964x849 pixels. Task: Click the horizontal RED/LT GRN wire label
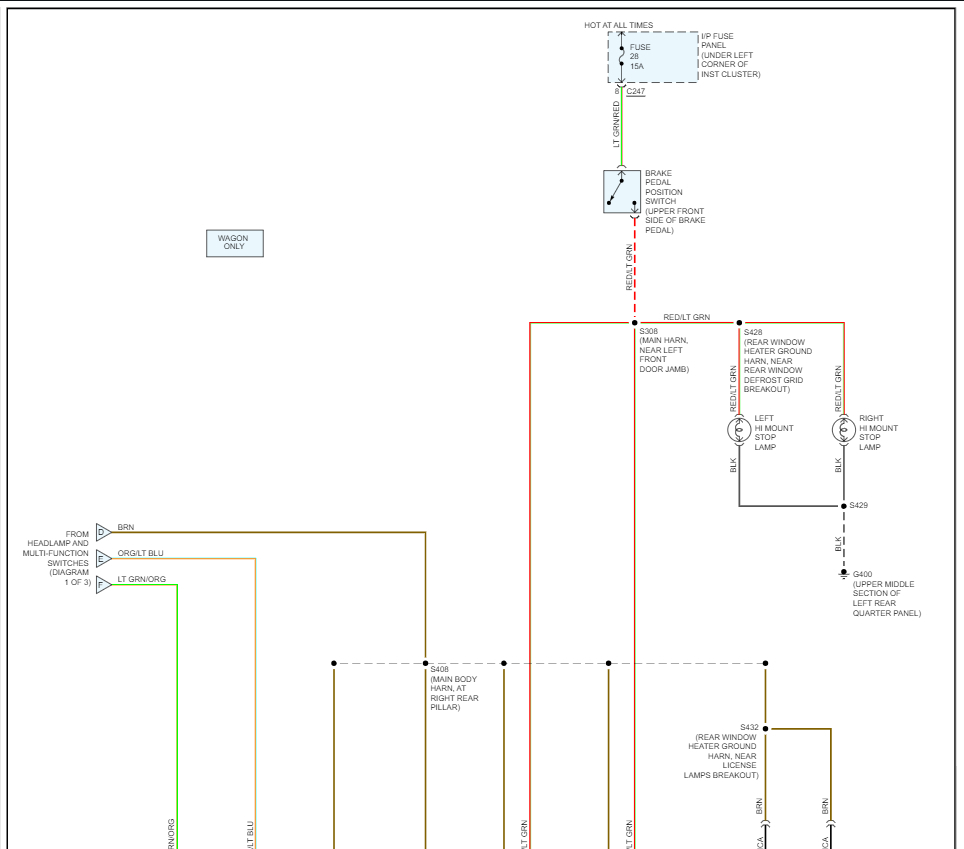(x=686, y=317)
